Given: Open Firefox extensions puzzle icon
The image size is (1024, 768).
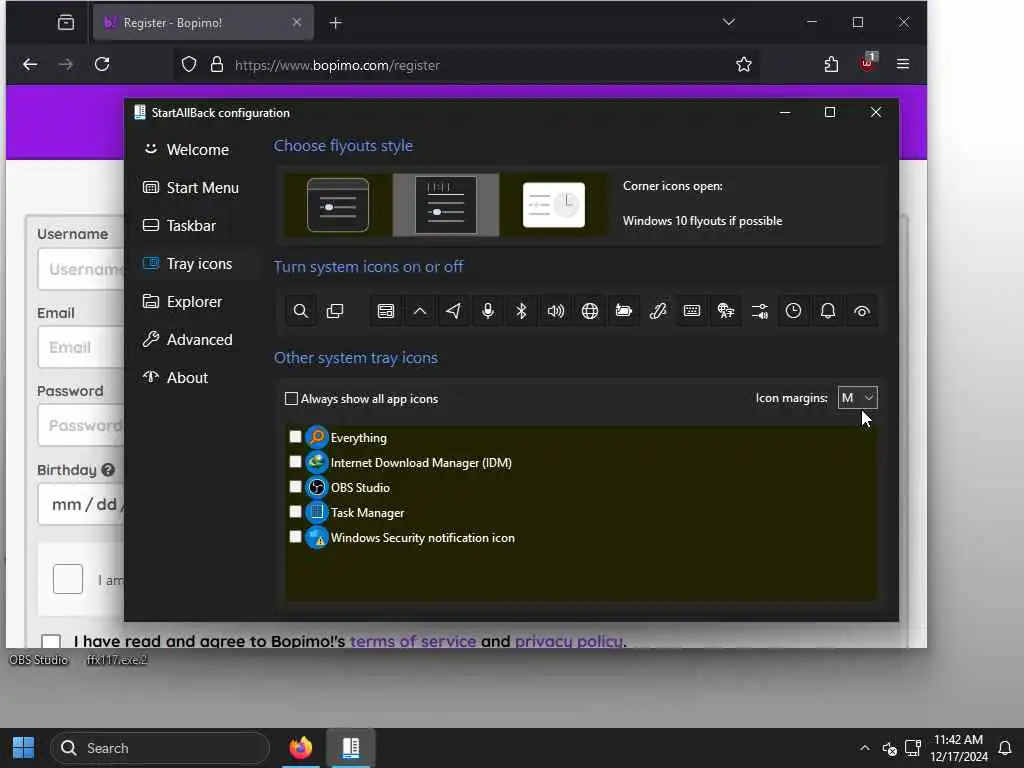Looking at the screenshot, I should [831, 65].
